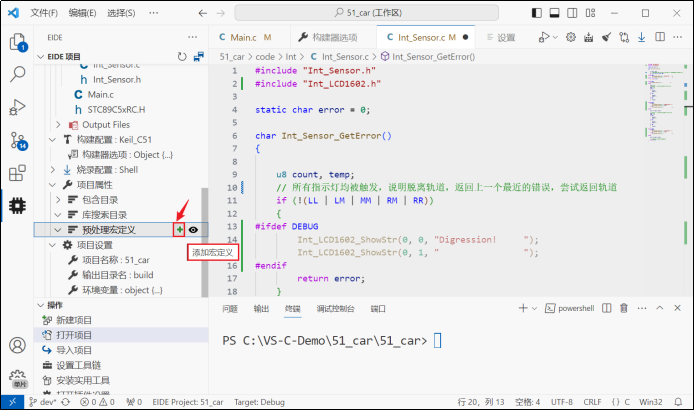
Task: Refresh the EIDE project list
Action: click(182, 57)
